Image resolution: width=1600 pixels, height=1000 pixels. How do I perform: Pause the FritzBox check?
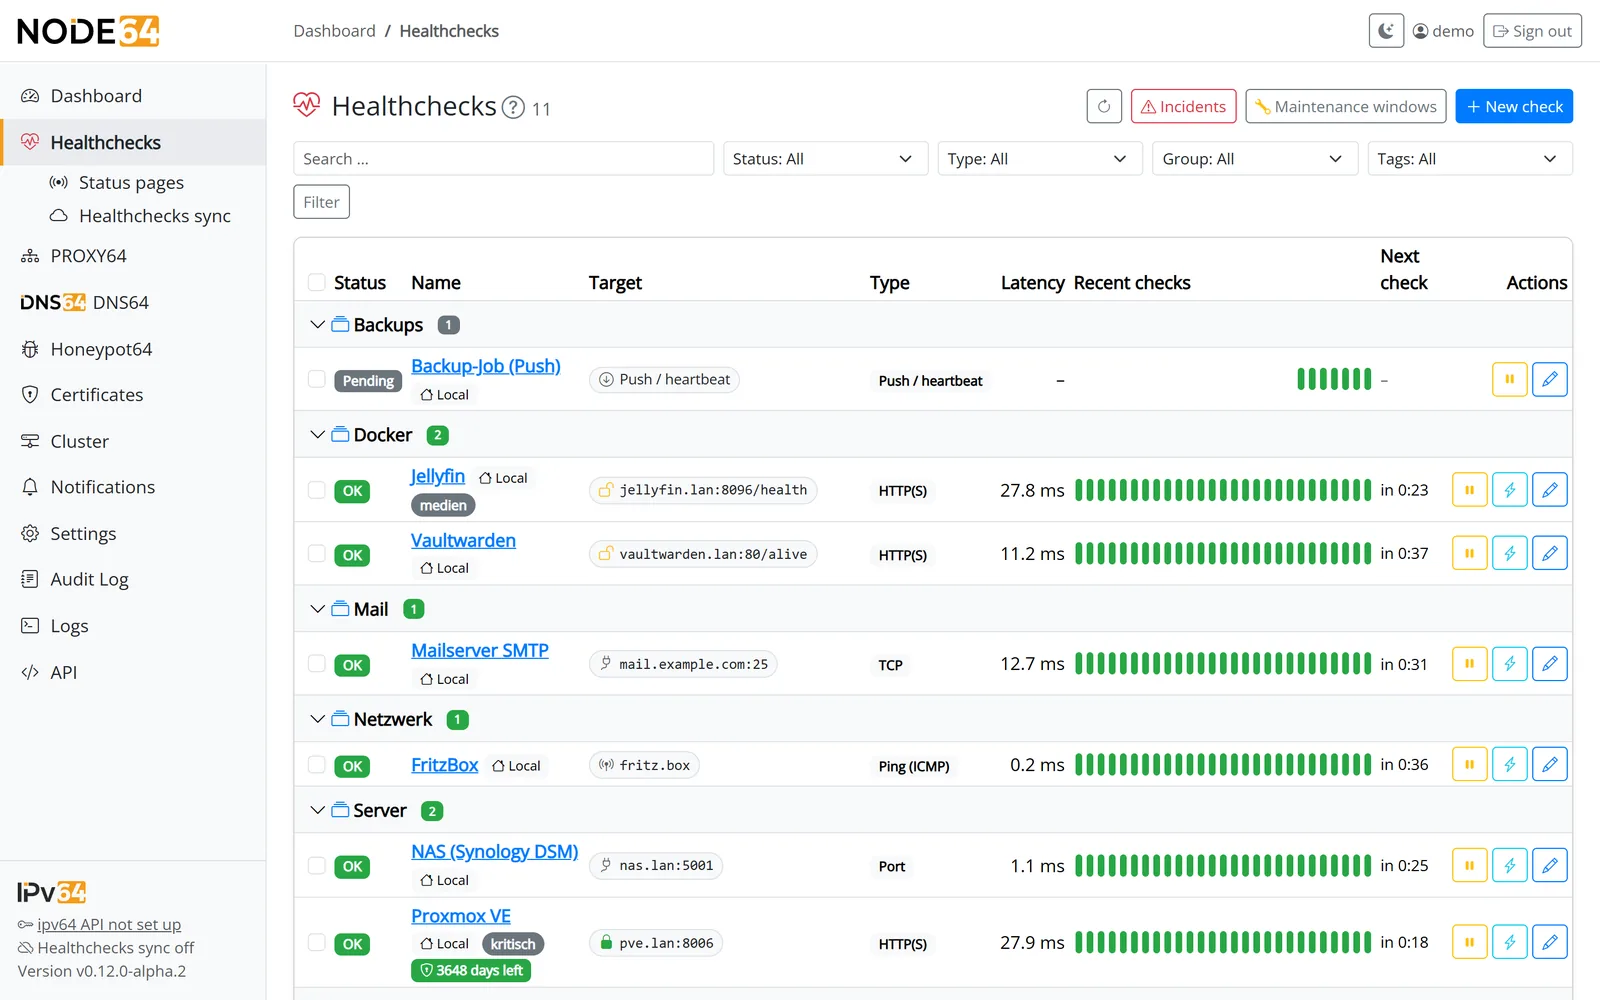coord(1469,765)
